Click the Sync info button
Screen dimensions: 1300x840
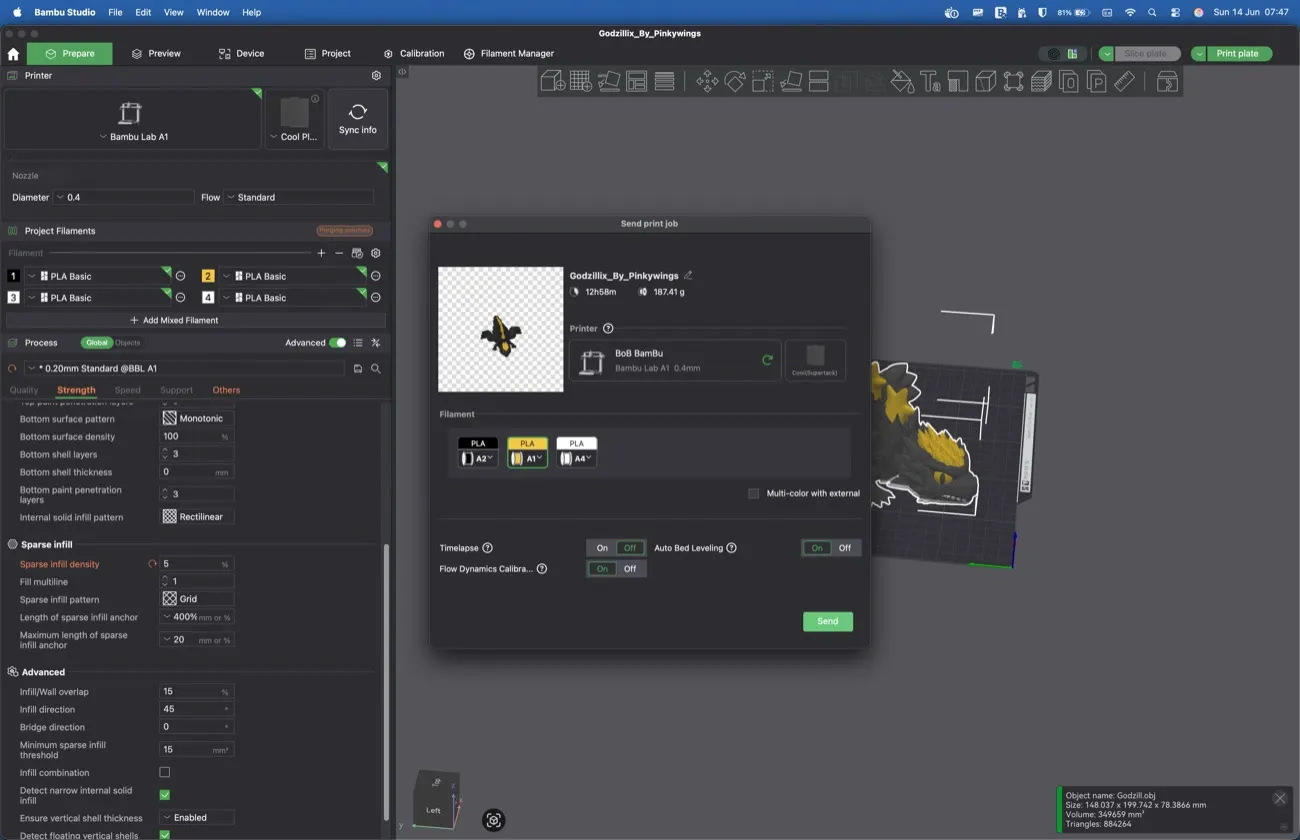358,119
